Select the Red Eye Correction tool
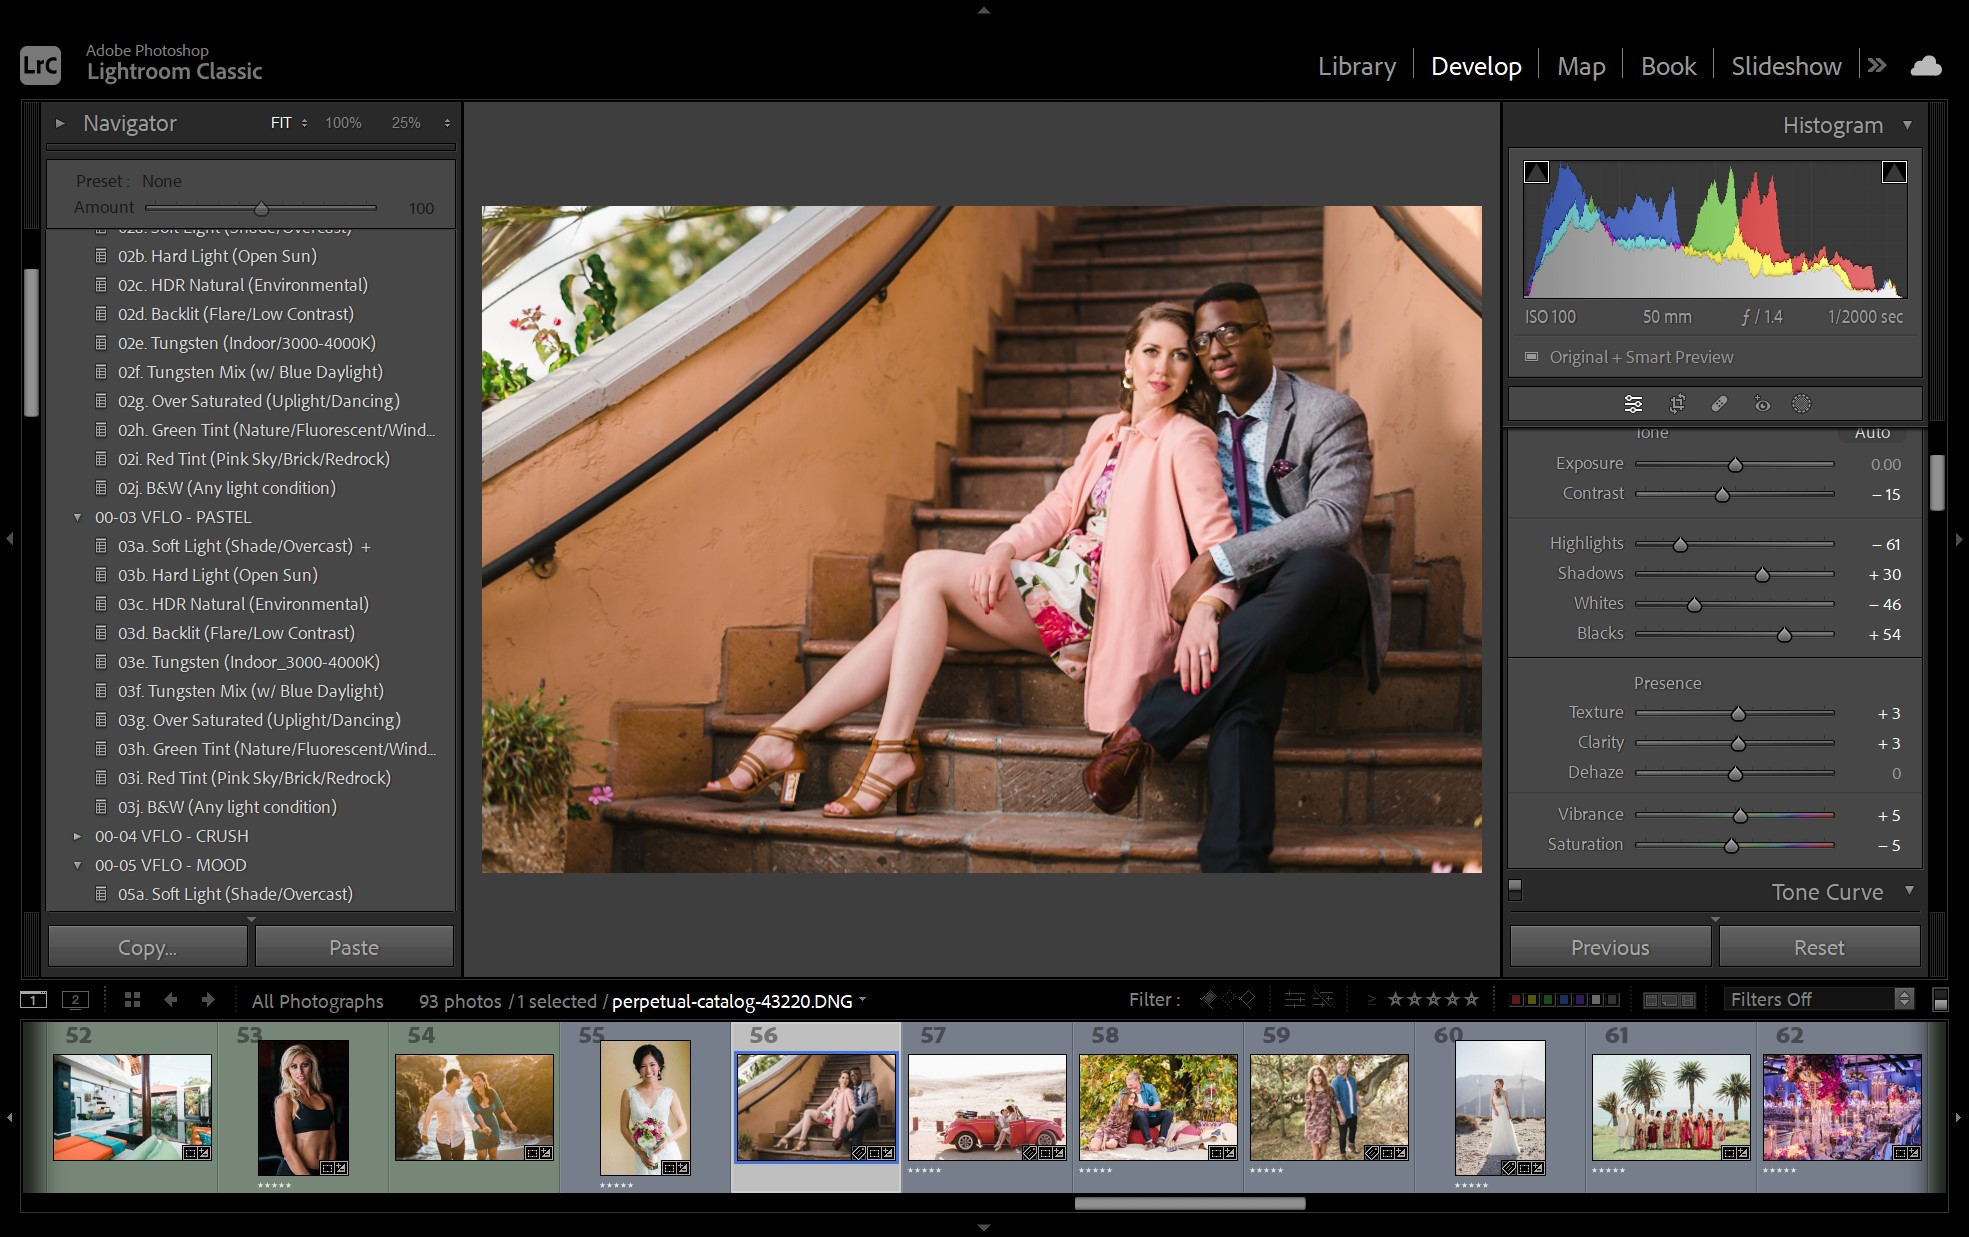 (1762, 404)
